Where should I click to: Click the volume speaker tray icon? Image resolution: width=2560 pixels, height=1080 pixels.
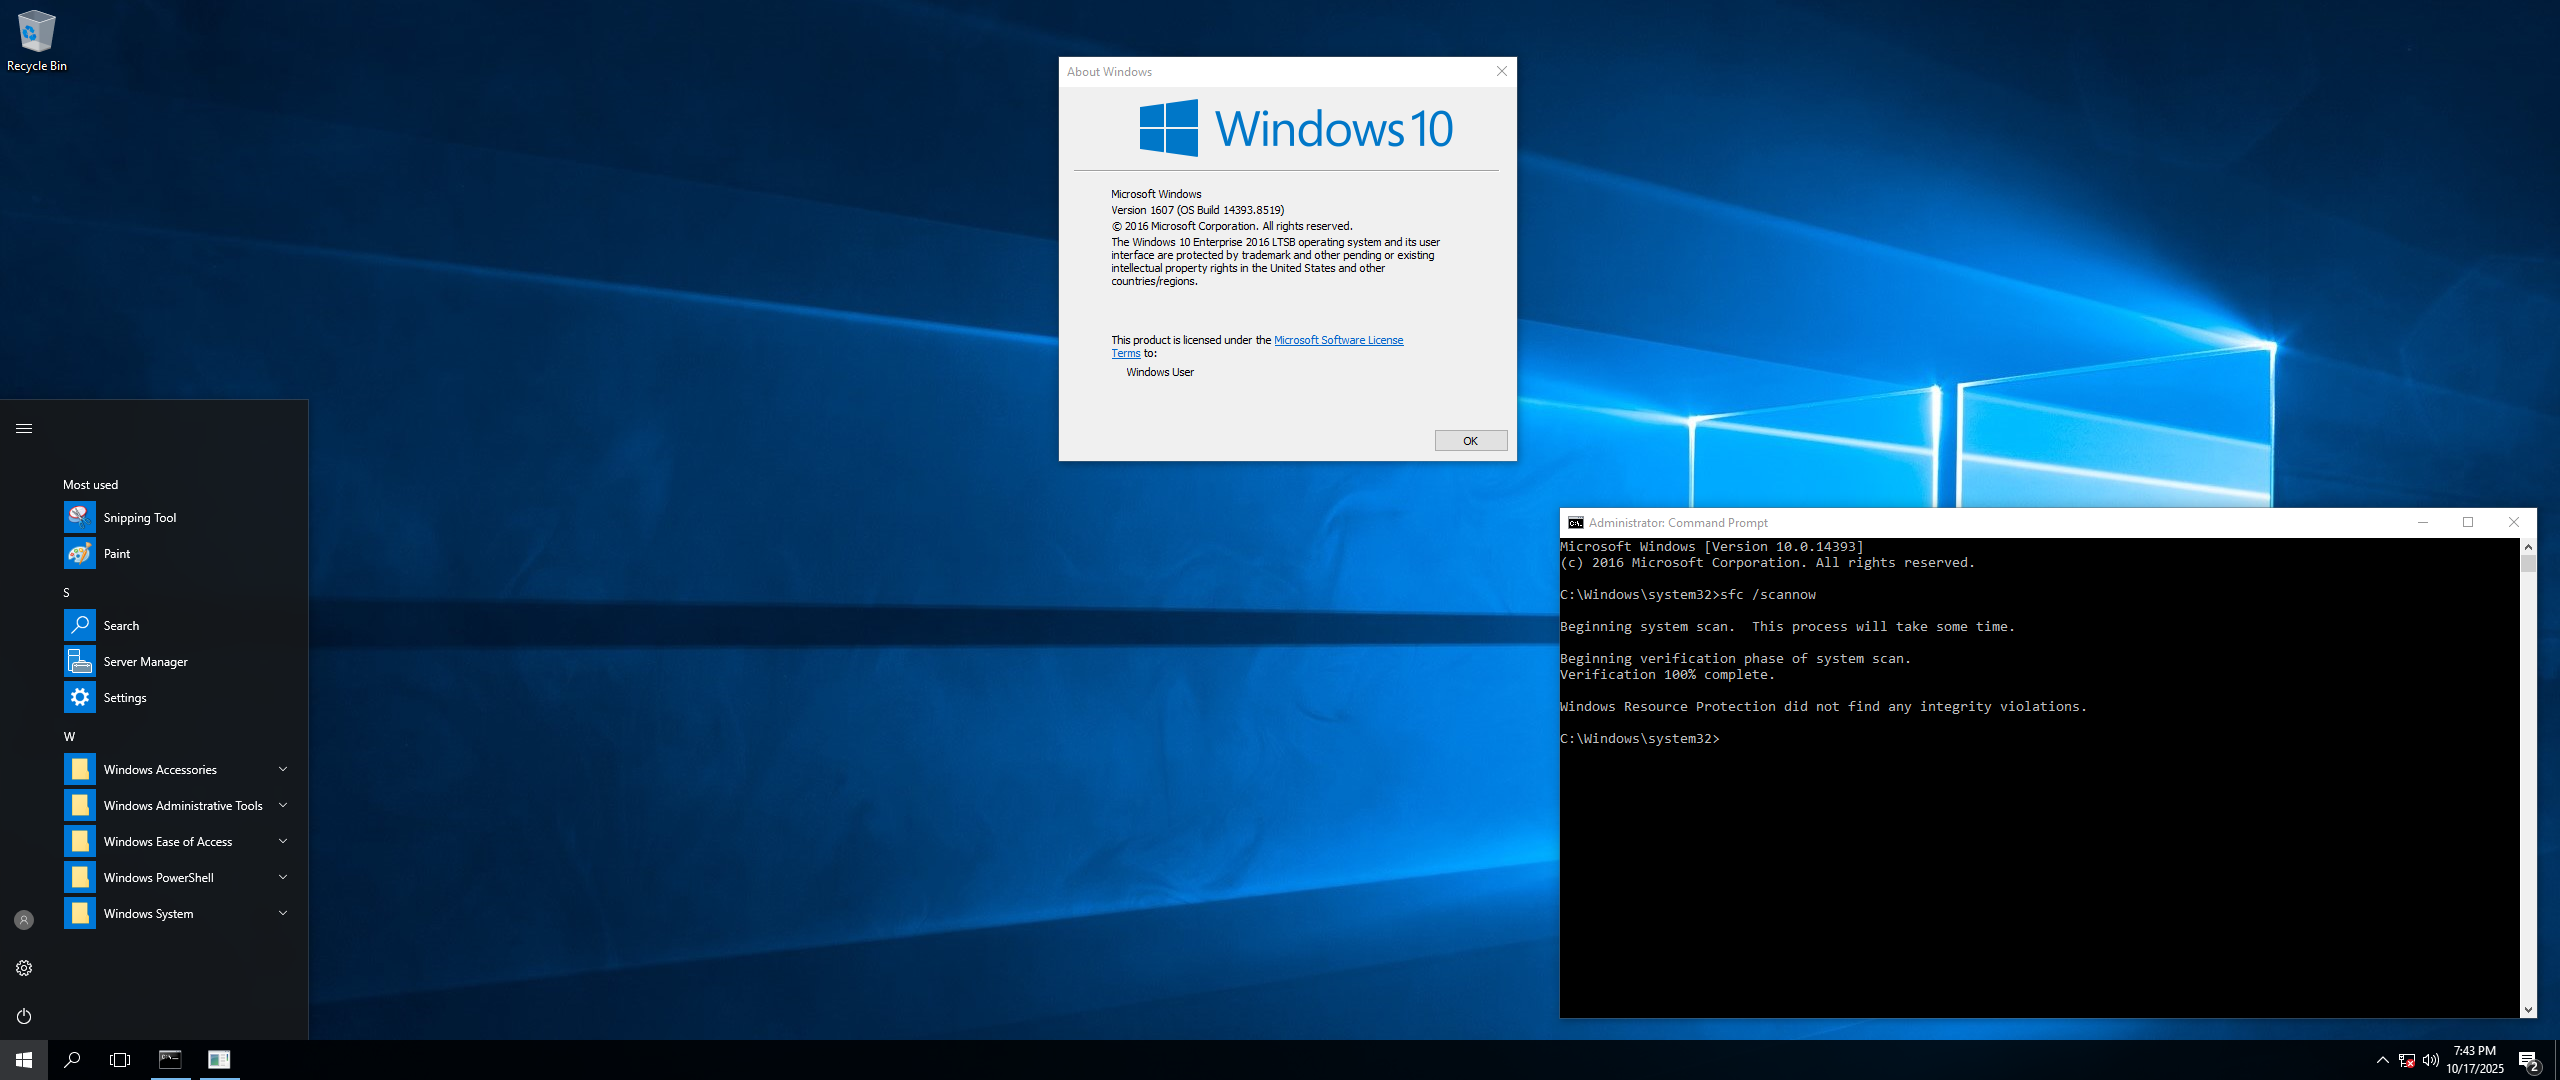[x=2430, y=1060]
